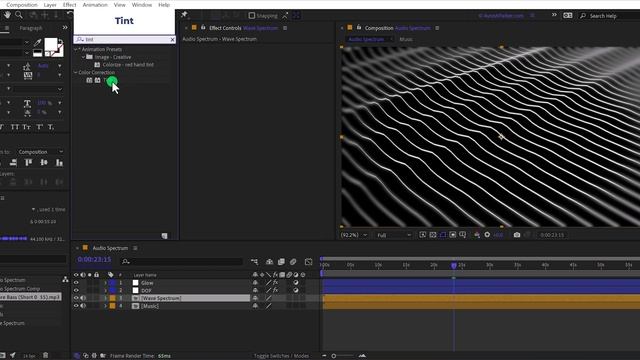Select the Hand tool in the toolbar

pyautogui.click(x=7, y=15)
